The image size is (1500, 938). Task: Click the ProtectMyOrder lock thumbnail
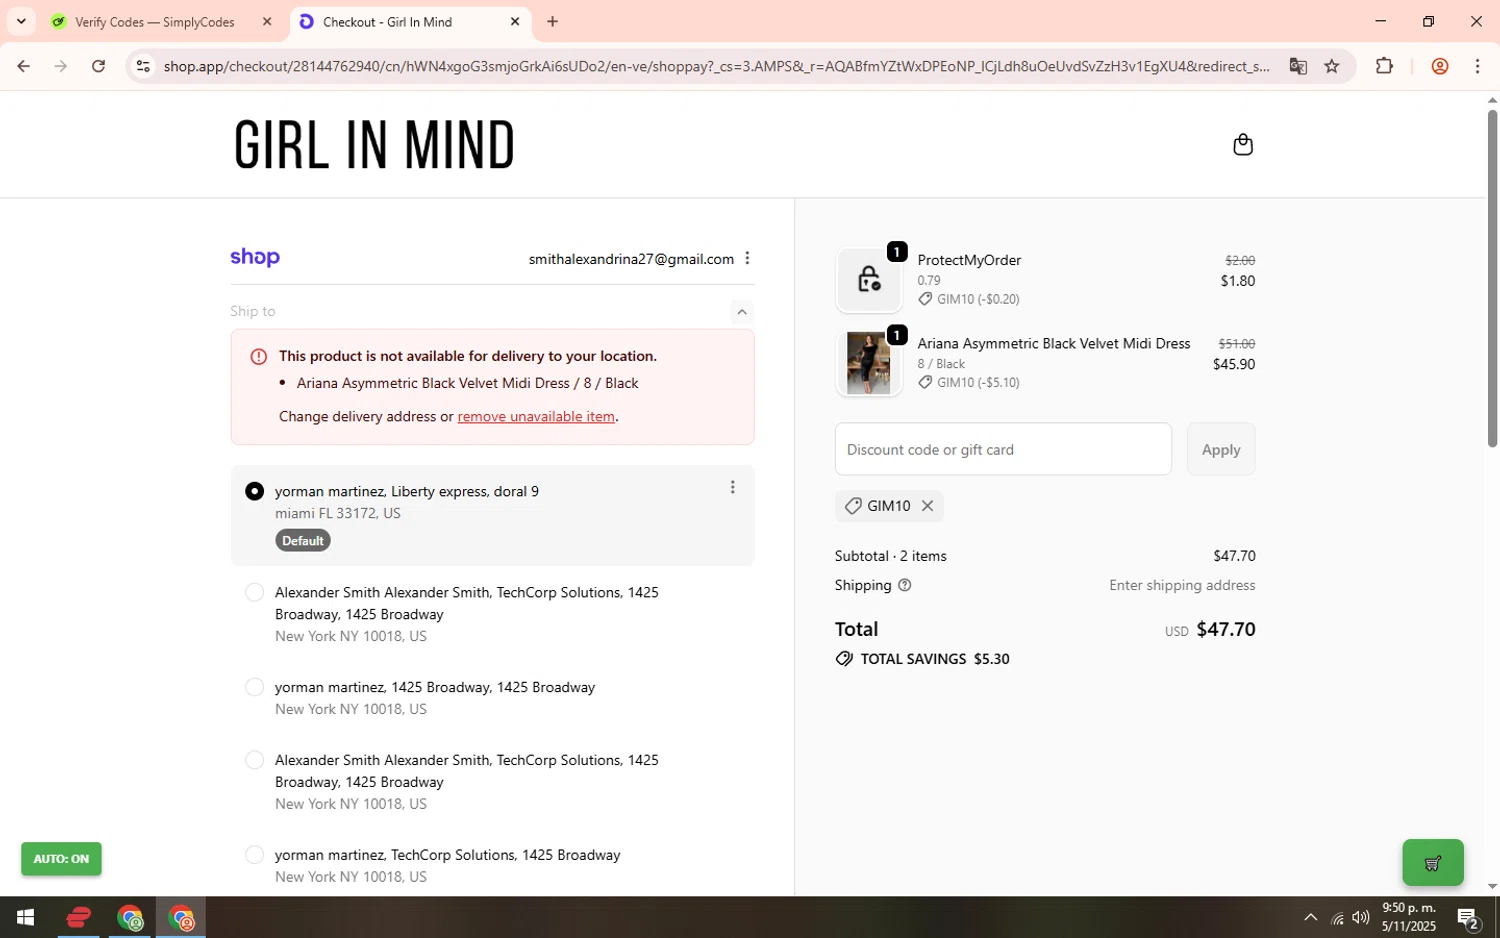(x=868, y=279)
